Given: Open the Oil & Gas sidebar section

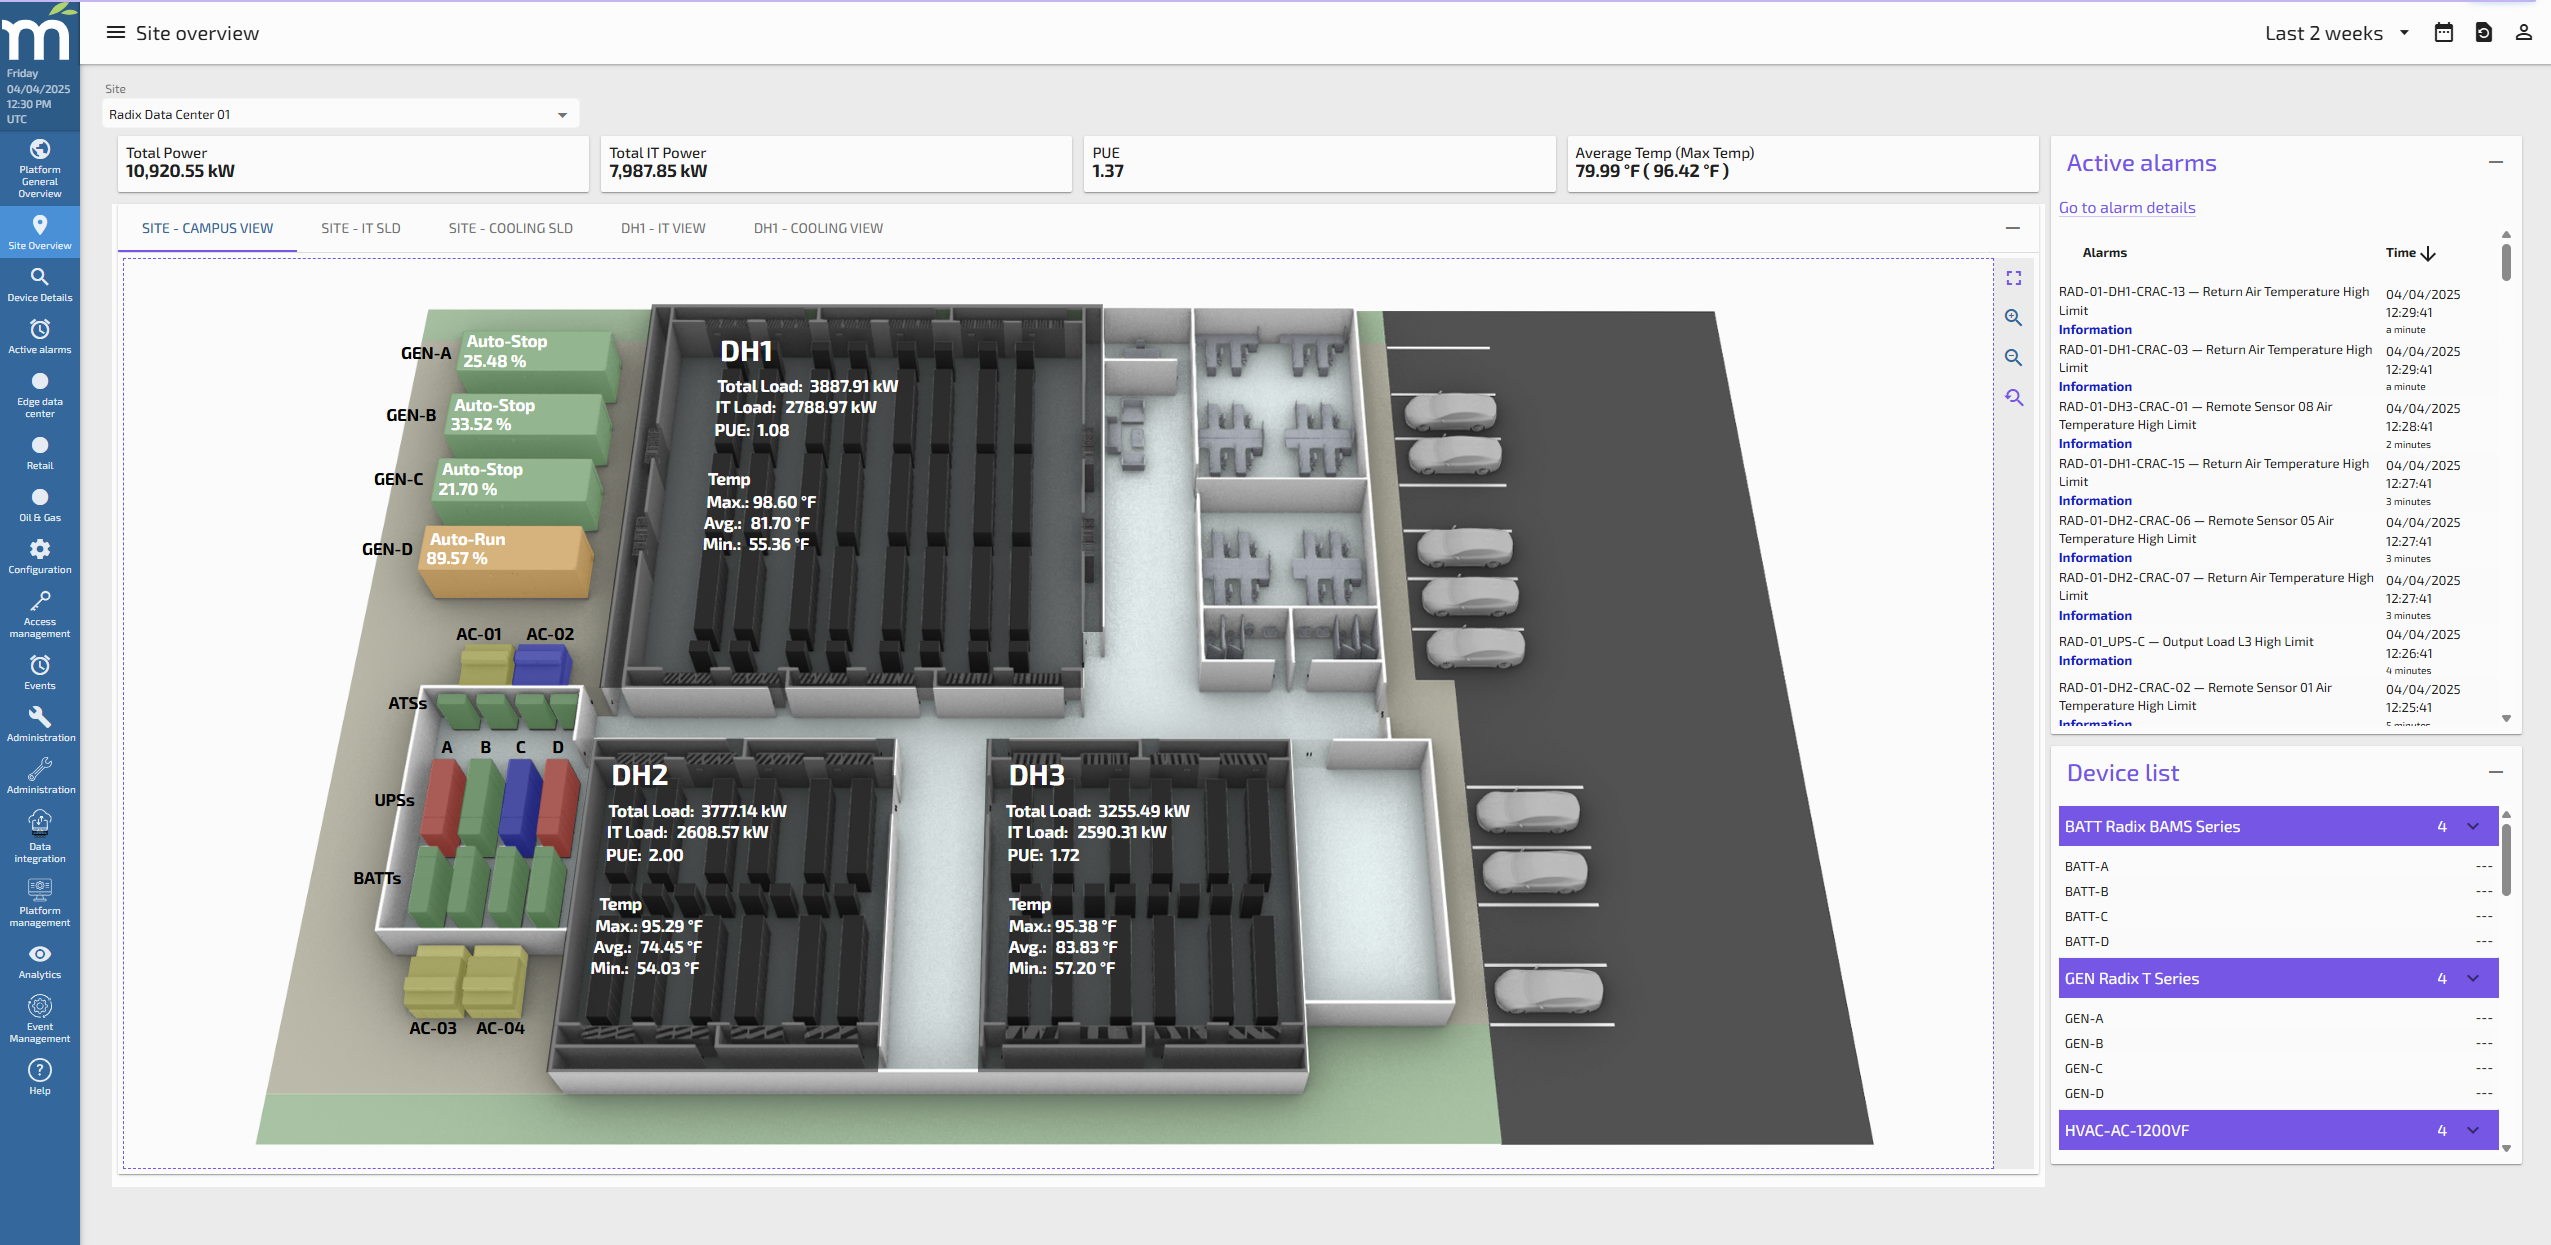Looking at the screenshot, I should click(40, 504).
